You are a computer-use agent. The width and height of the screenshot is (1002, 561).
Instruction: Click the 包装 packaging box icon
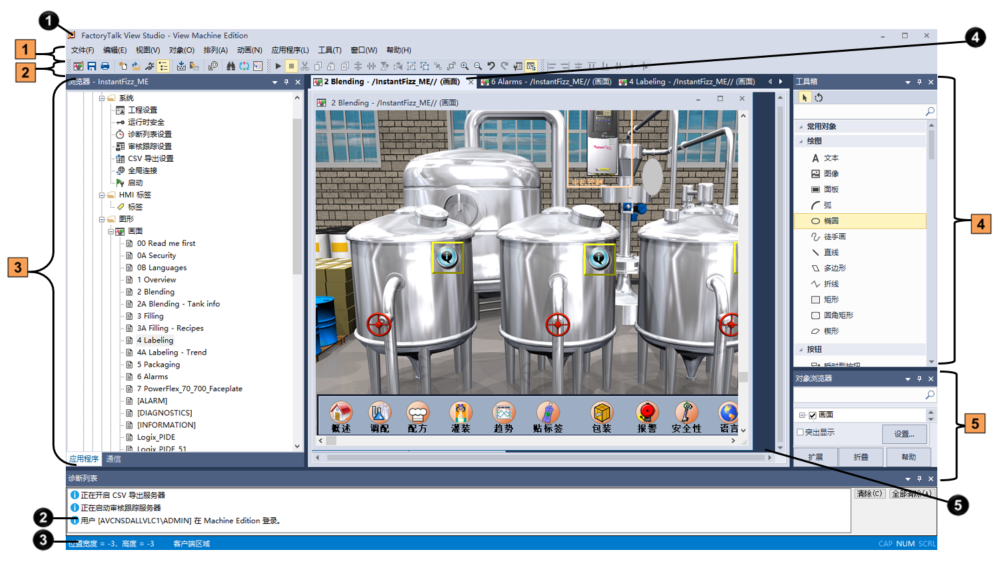601,411
